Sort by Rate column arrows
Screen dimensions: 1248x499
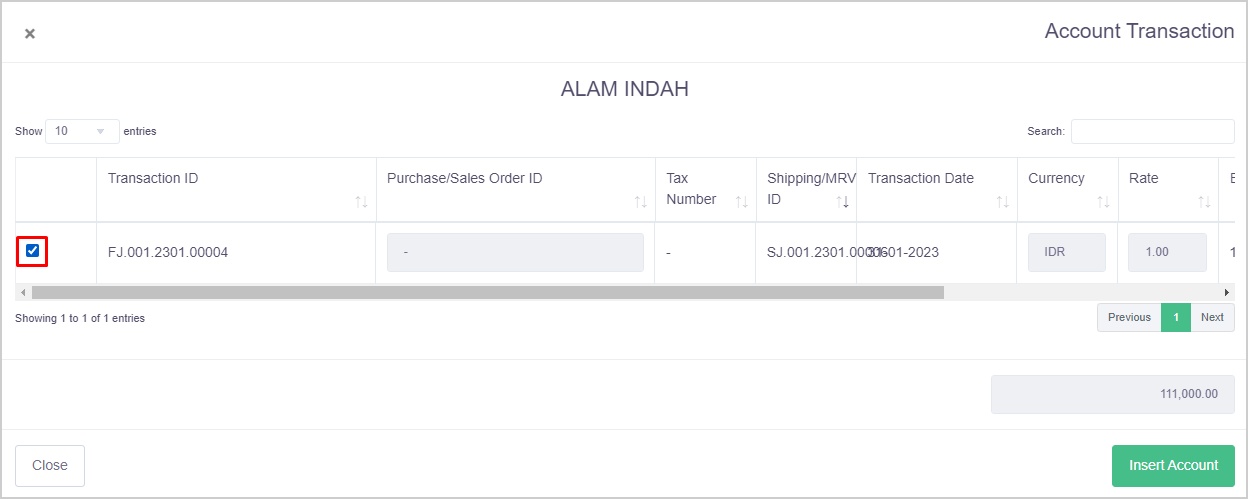tap(1203, 202)
